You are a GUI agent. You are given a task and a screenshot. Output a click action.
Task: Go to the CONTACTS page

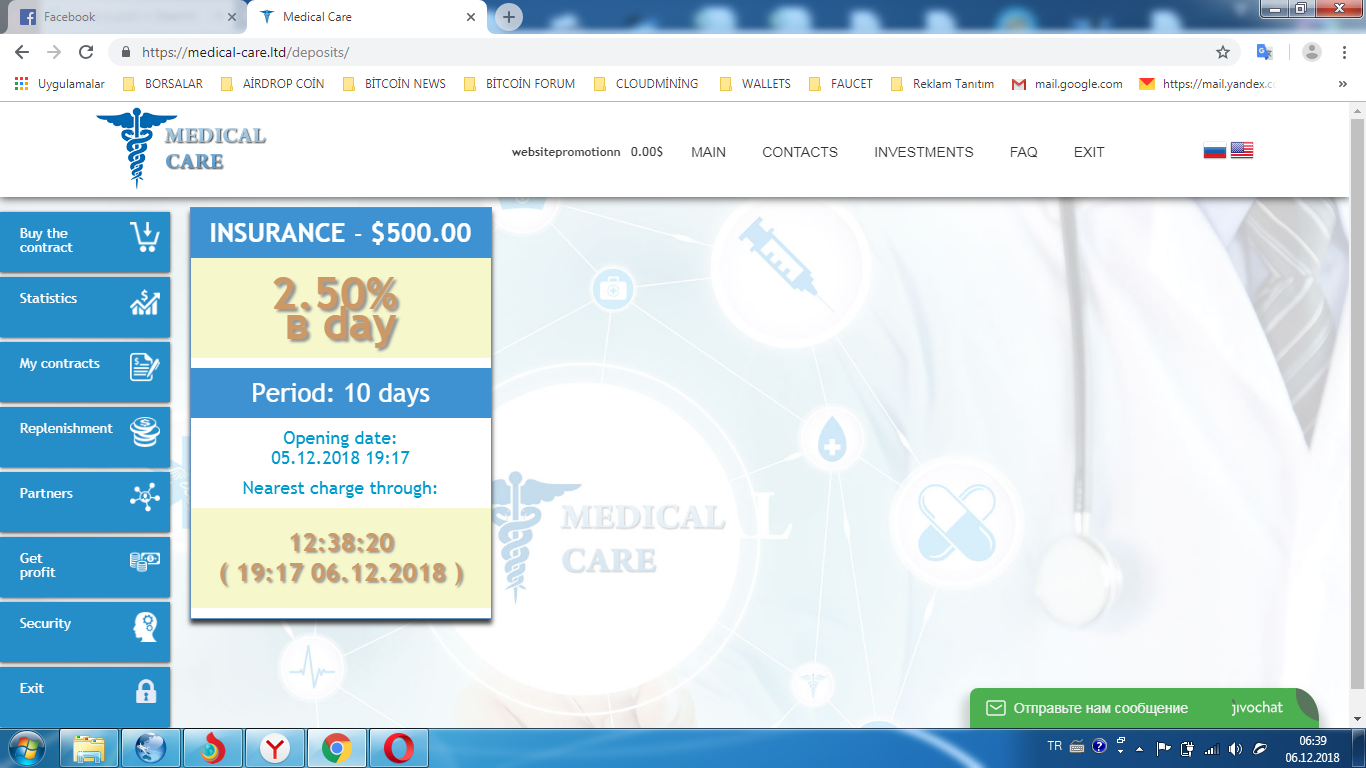tap(800, 152)
